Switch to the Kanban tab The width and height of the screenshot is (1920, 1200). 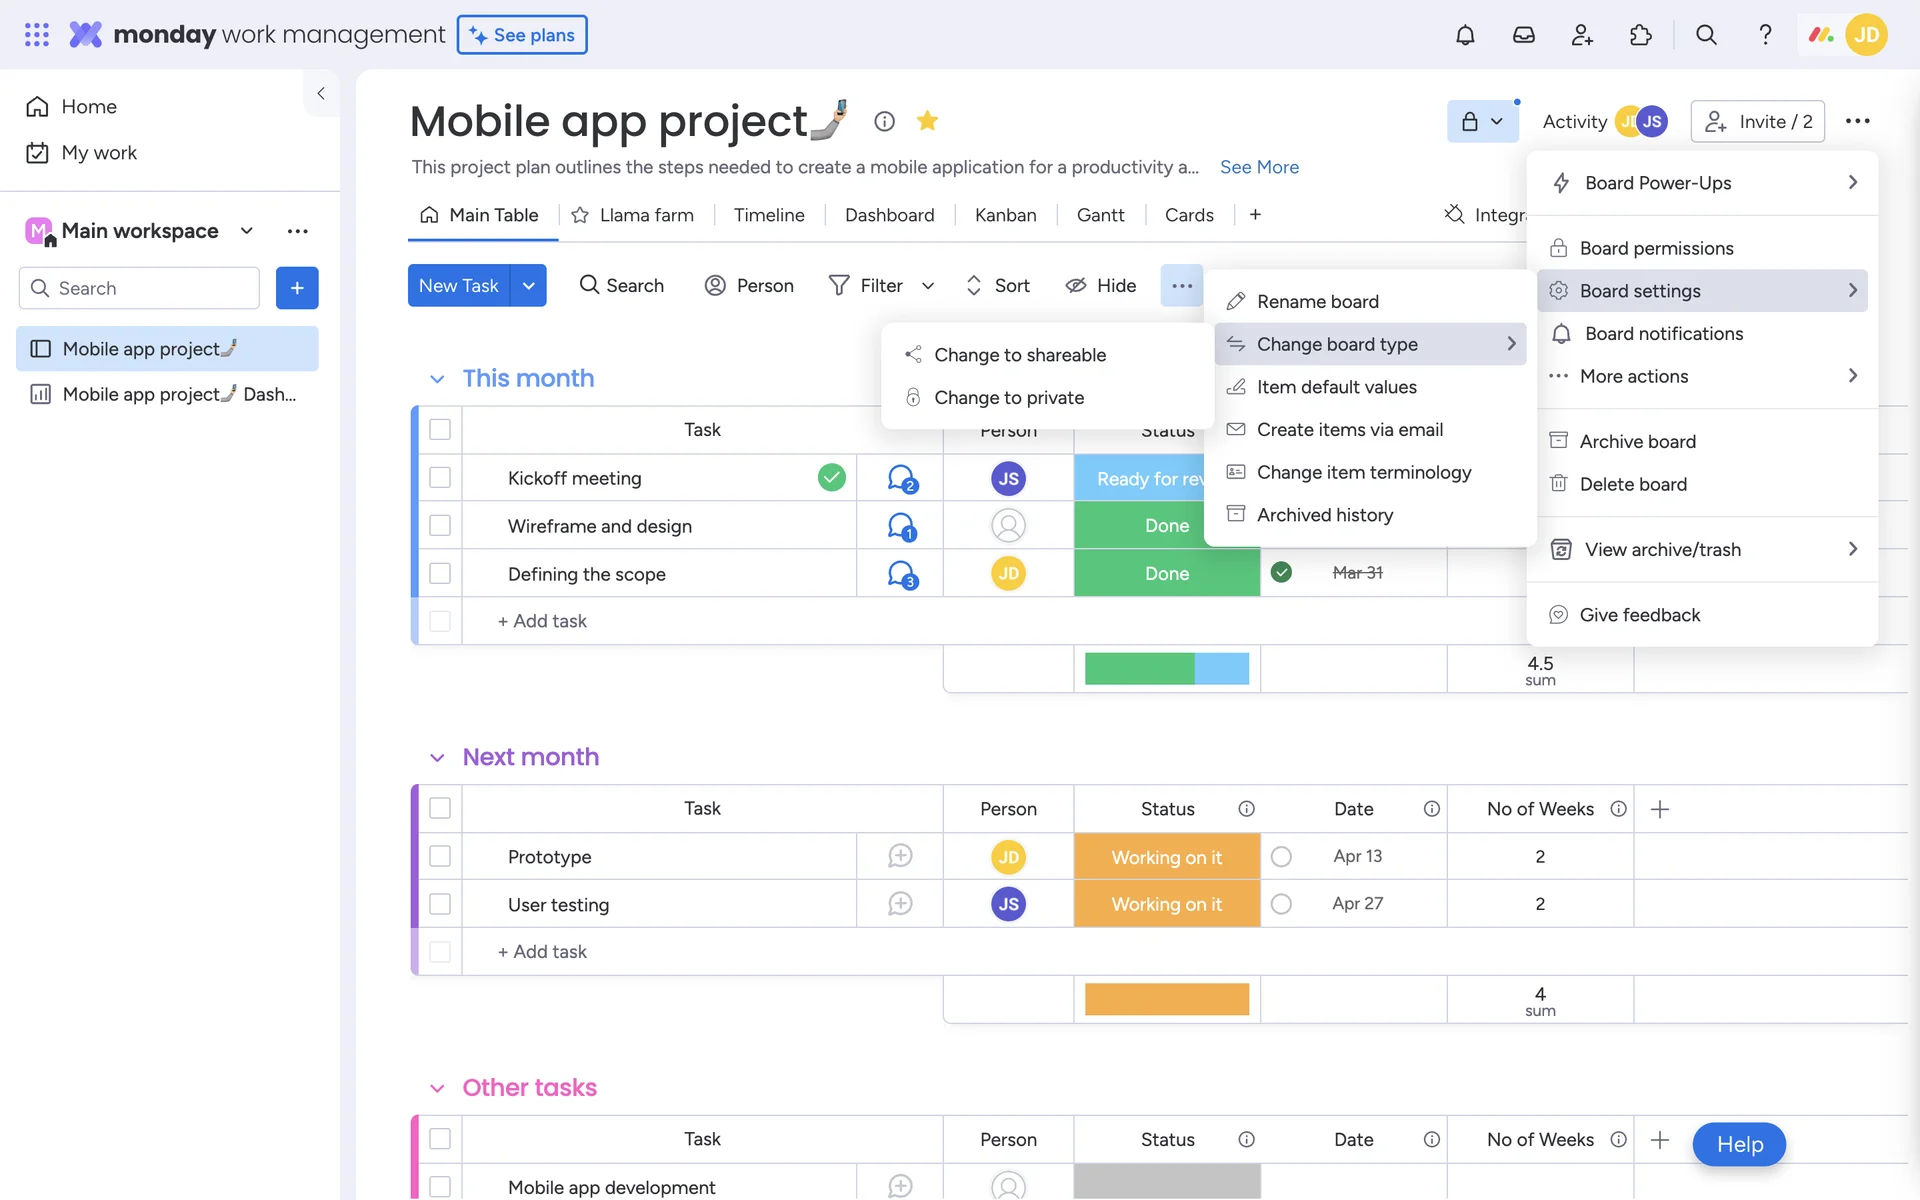[1005, 215]
